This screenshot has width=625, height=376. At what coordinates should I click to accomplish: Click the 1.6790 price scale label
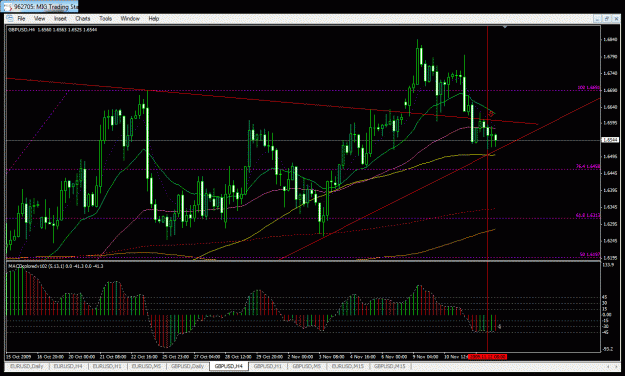click(x=611, y=57)
